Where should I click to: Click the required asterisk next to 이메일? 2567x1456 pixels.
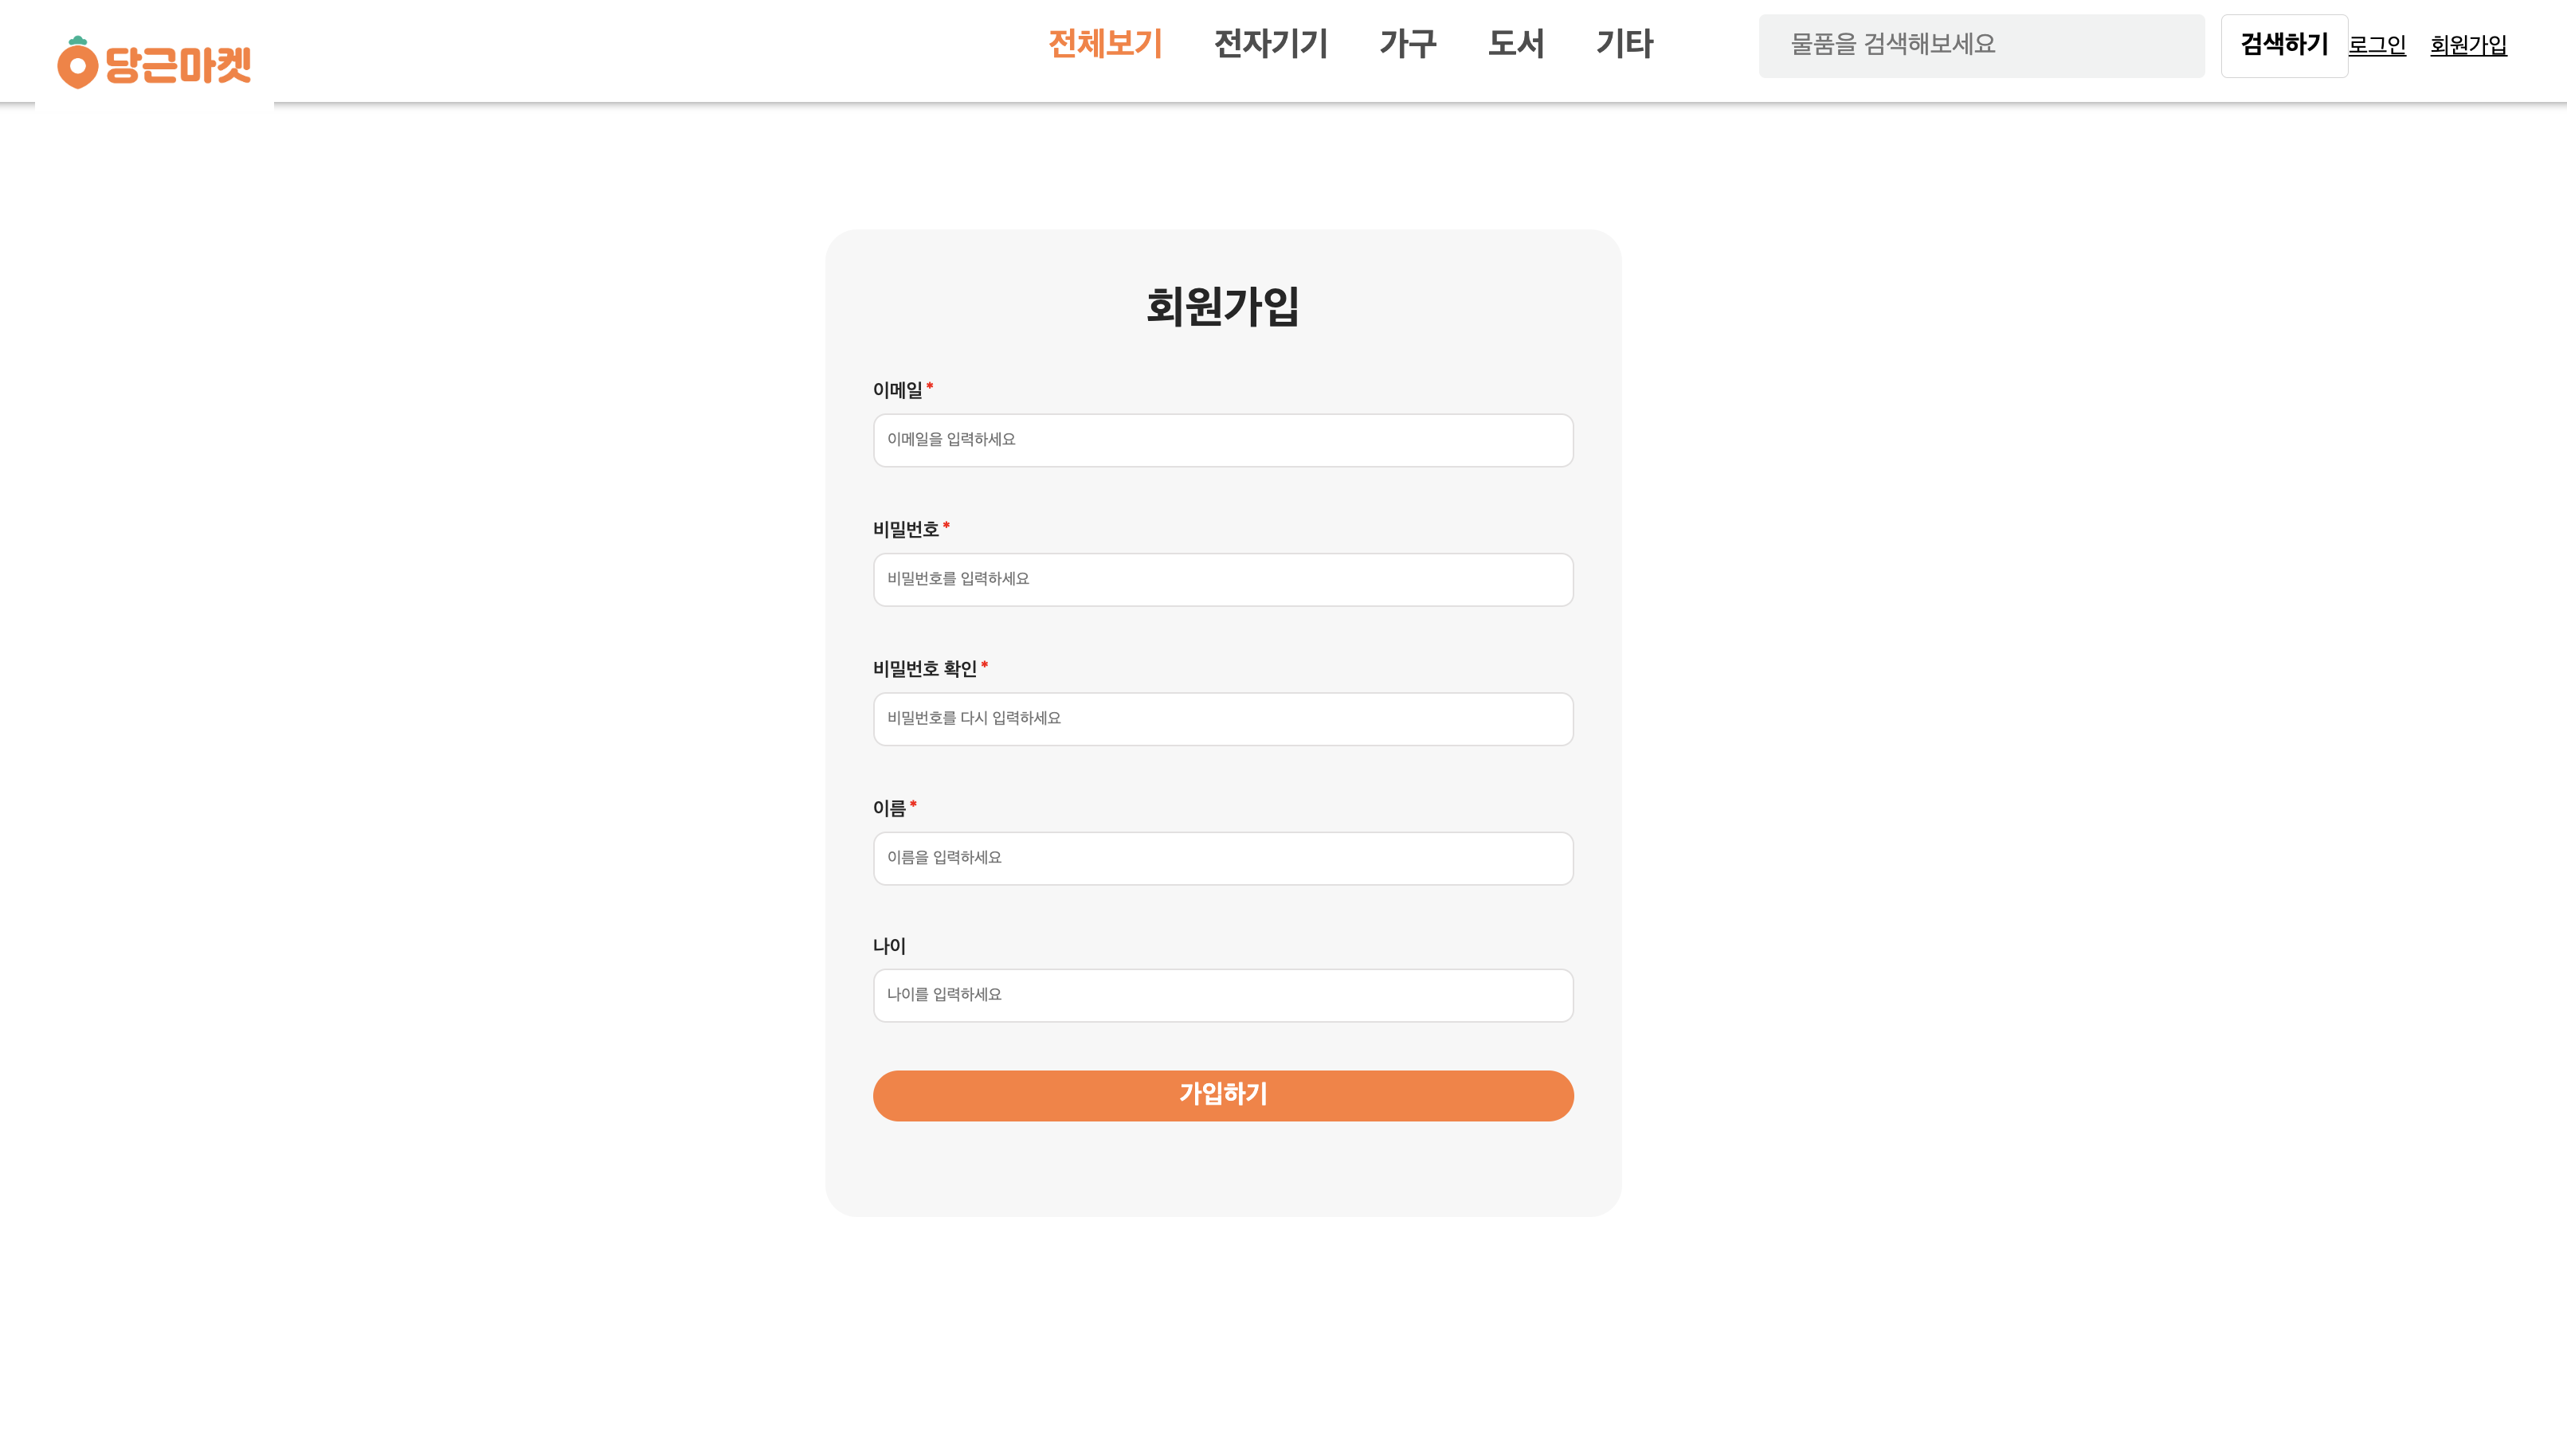pyautogui.click(x=931, y=388)
